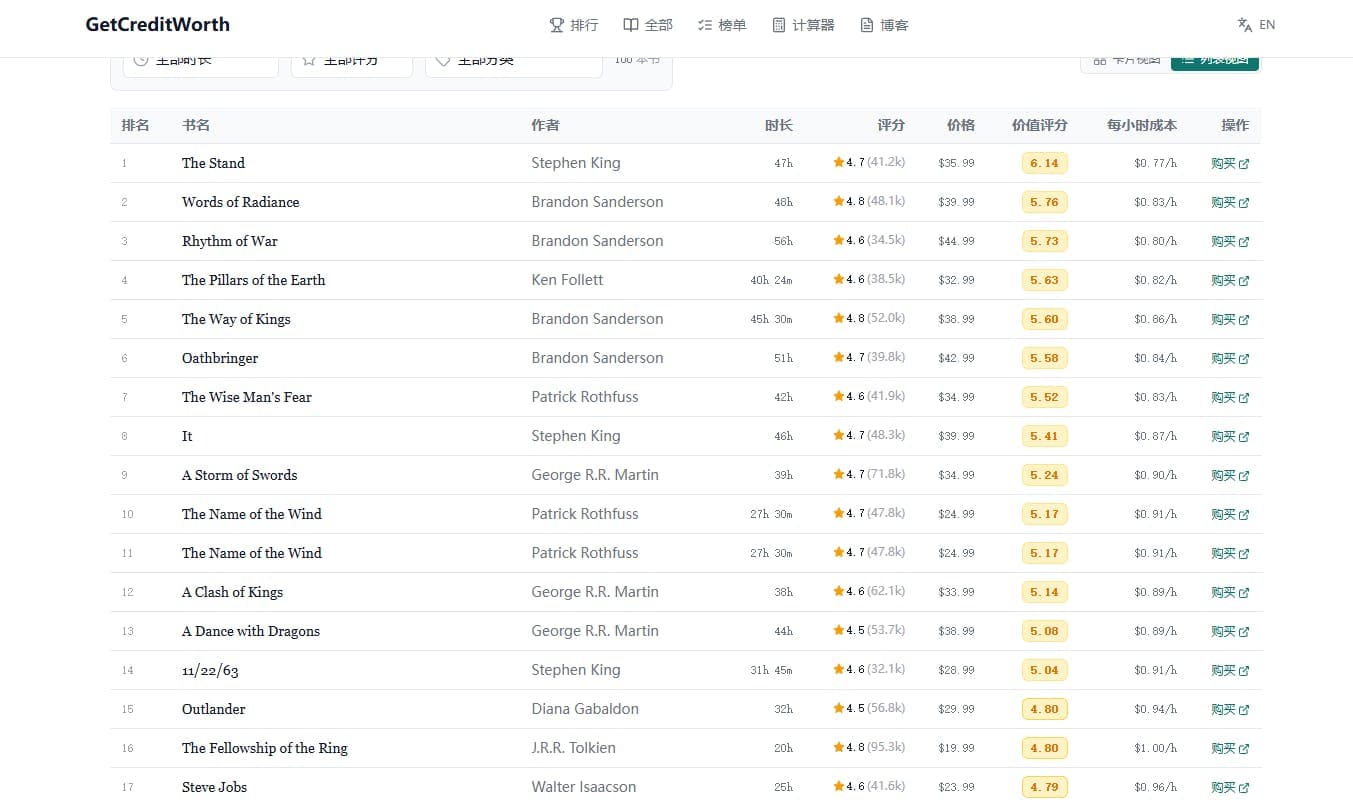Click the 作者 column header

546,125
